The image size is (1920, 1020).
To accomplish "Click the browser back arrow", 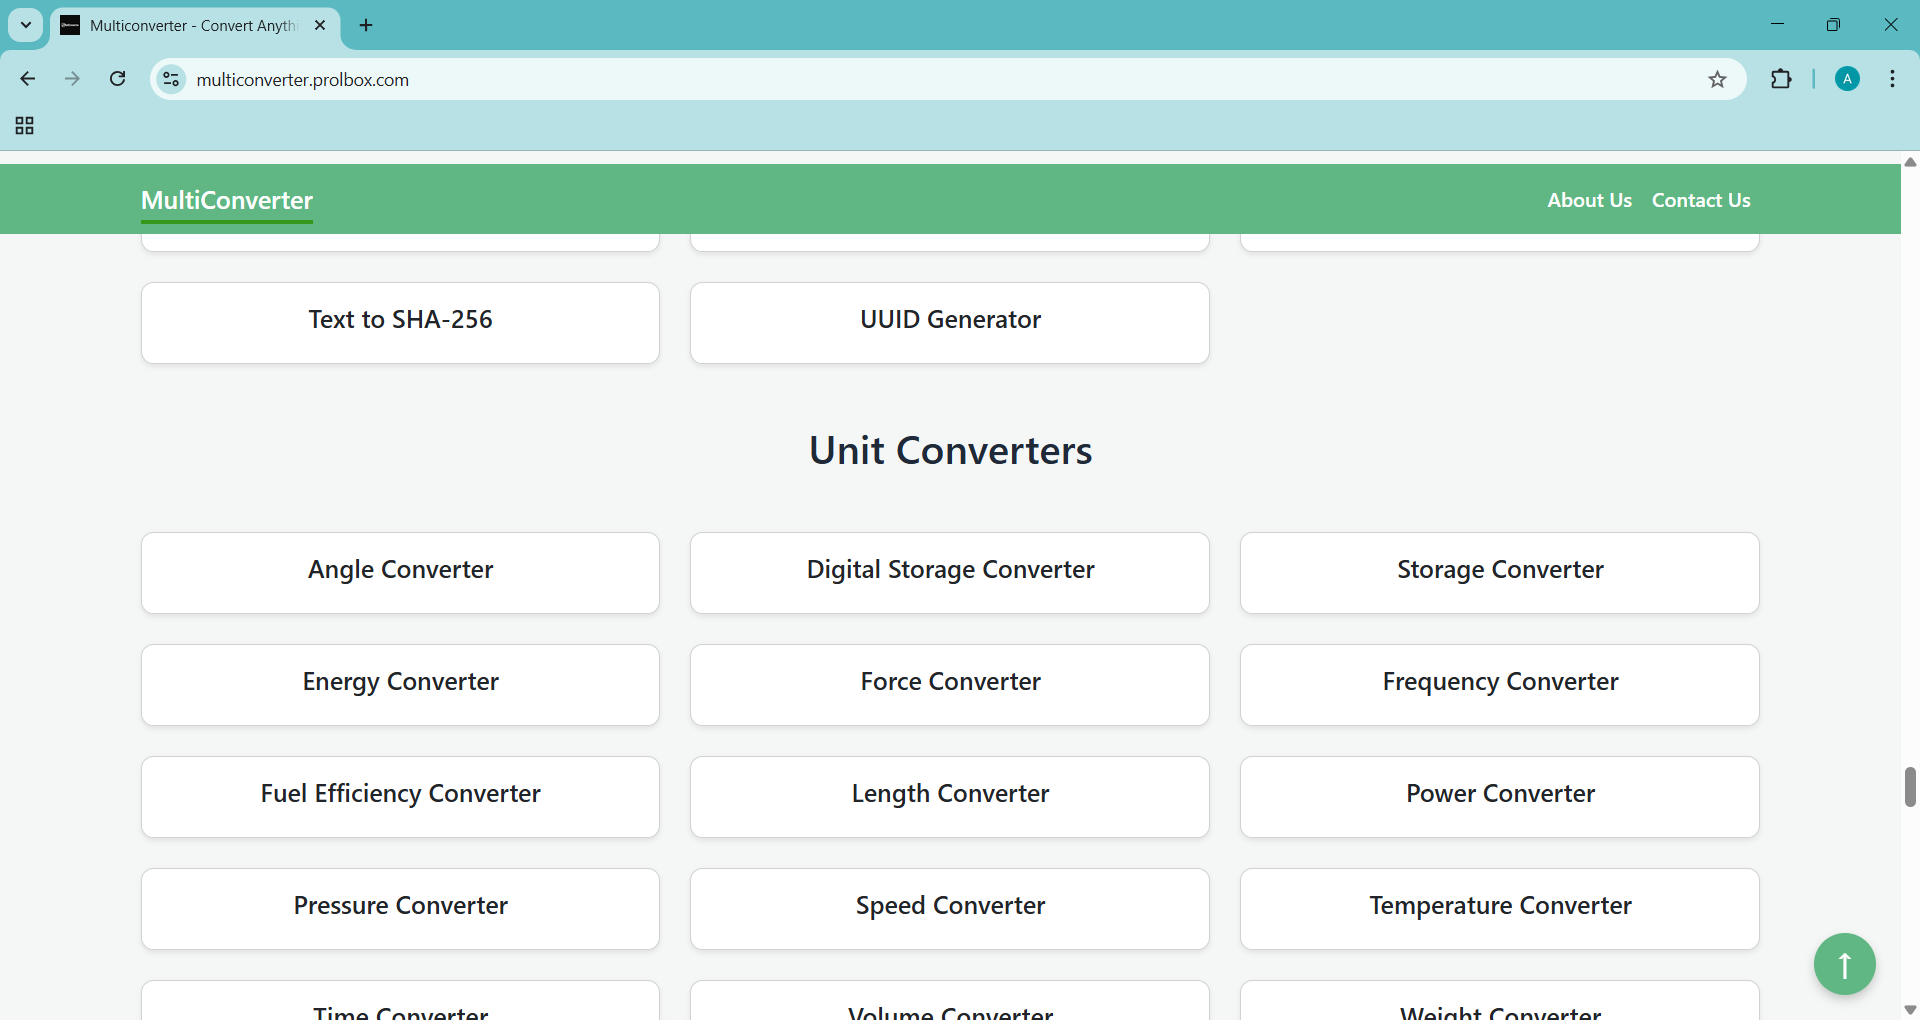I will pyautogui.click(x=28, y=79).
